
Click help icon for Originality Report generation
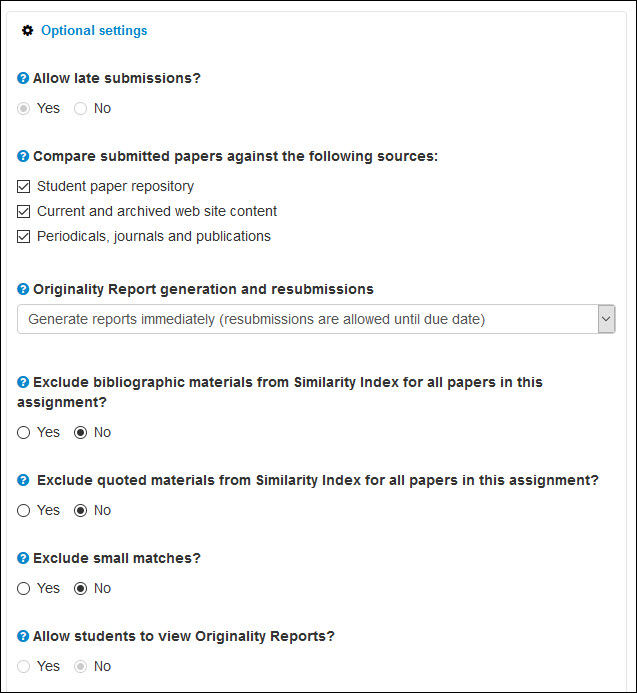23,290
